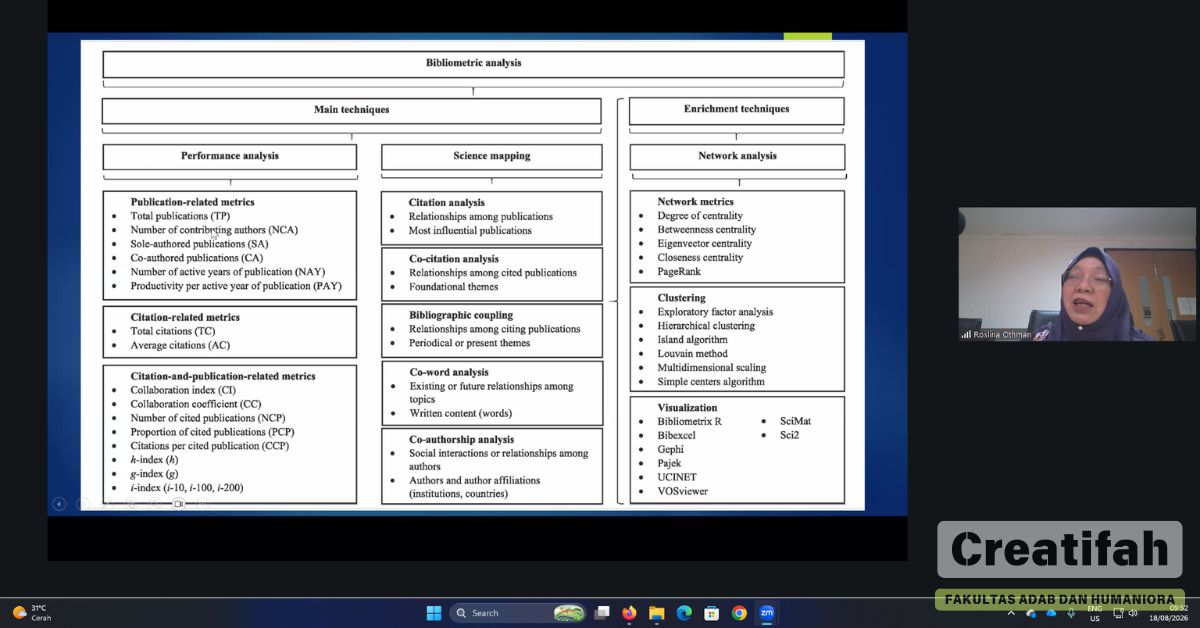Image resolution: width=1200 pixels, height=628 pixels.
Task: Click 'Sole-authored publications (SA)' bullet
Action: click(x=199, y=244)
